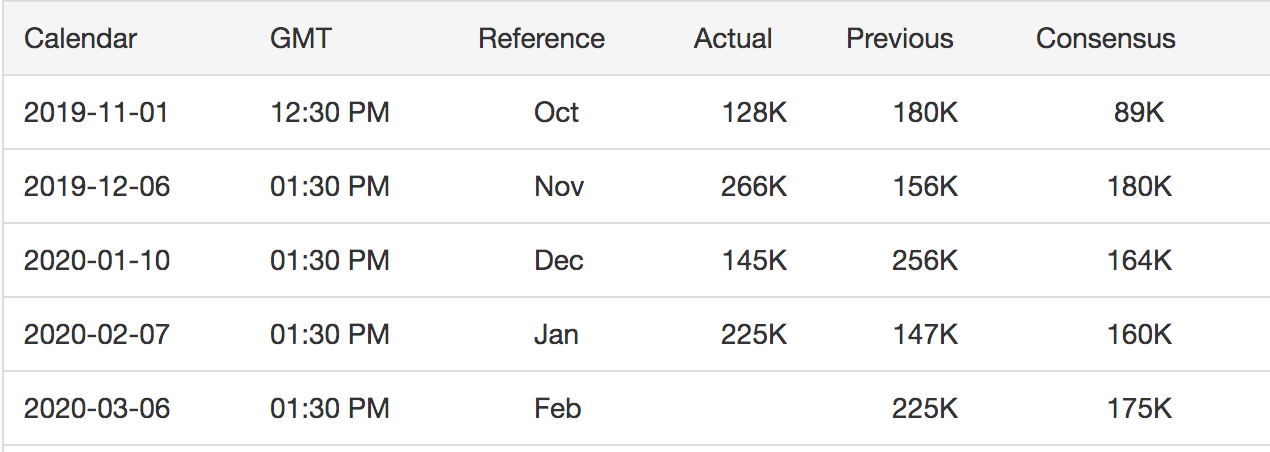Click the Nov reference cell
1270x452 pixels.
click(559, 187)
